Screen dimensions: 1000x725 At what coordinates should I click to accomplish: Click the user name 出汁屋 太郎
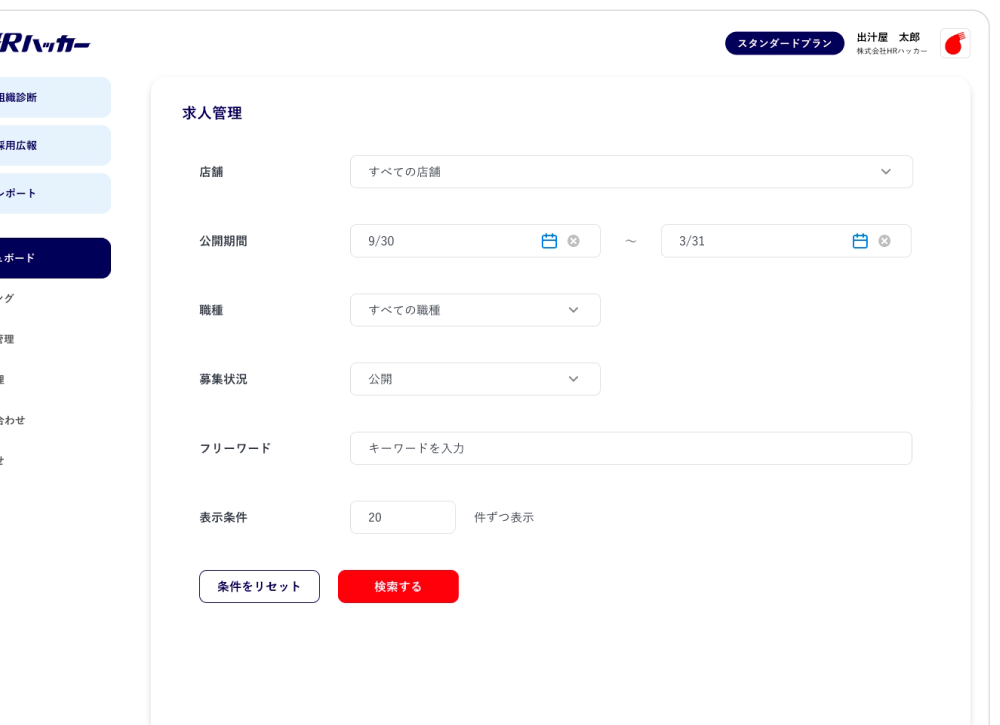[888, 37]
